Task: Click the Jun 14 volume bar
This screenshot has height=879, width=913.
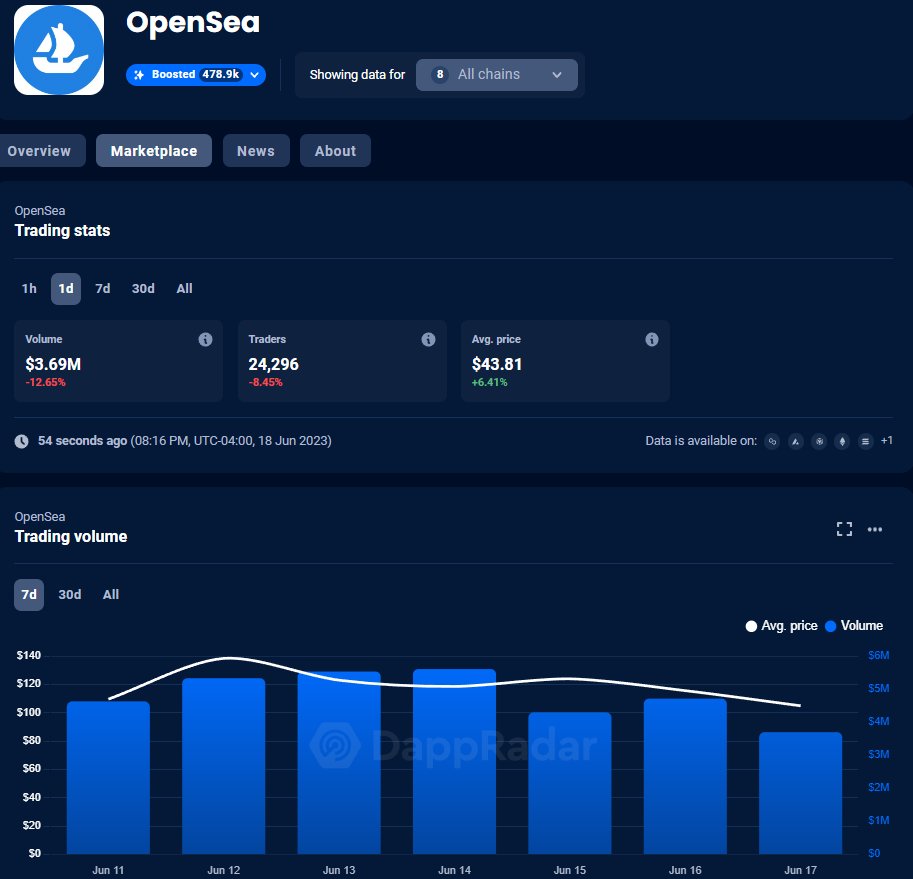Action: [x=454, y=762]
